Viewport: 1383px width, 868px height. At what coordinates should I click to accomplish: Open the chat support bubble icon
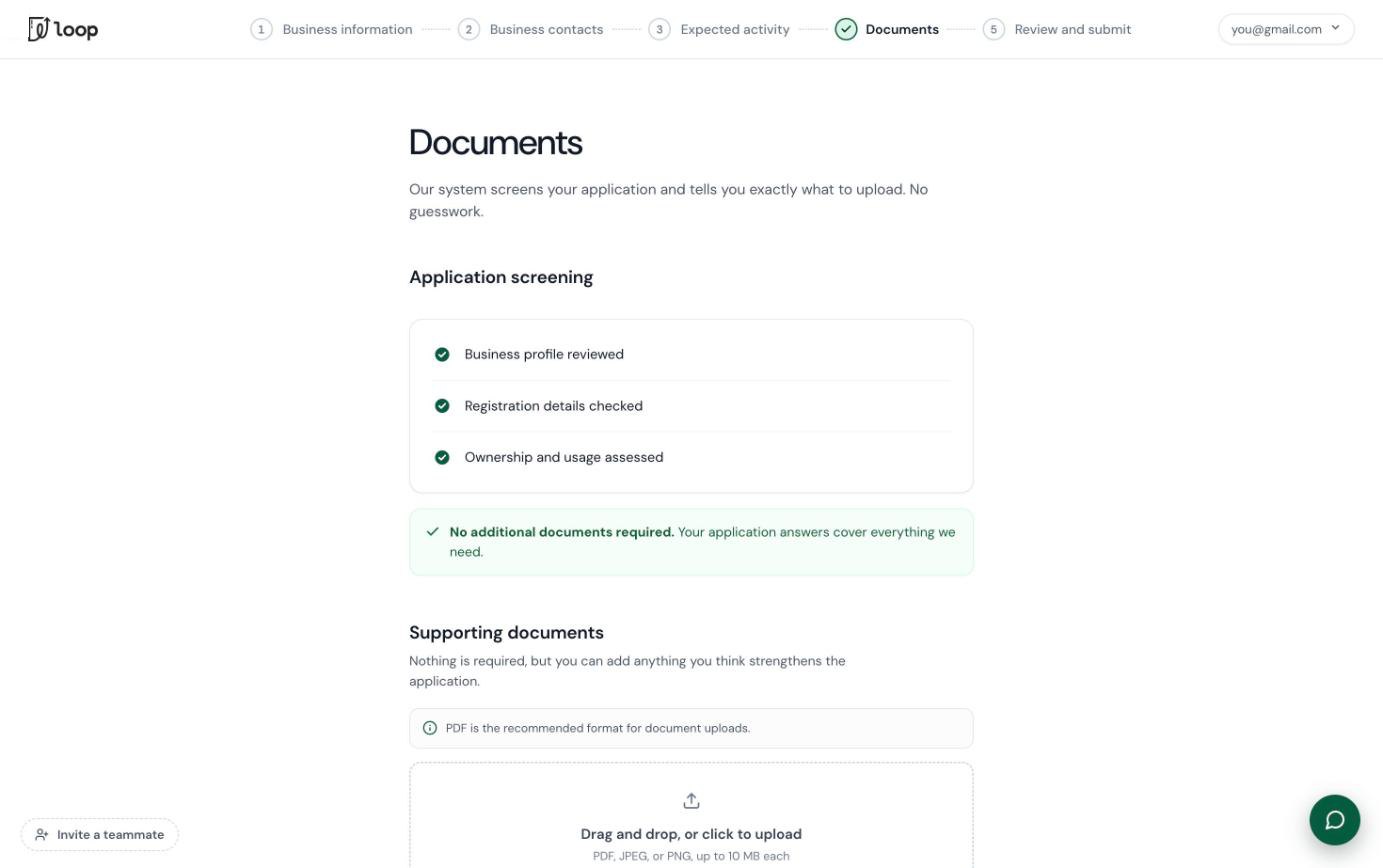[x=1335, y=820]
